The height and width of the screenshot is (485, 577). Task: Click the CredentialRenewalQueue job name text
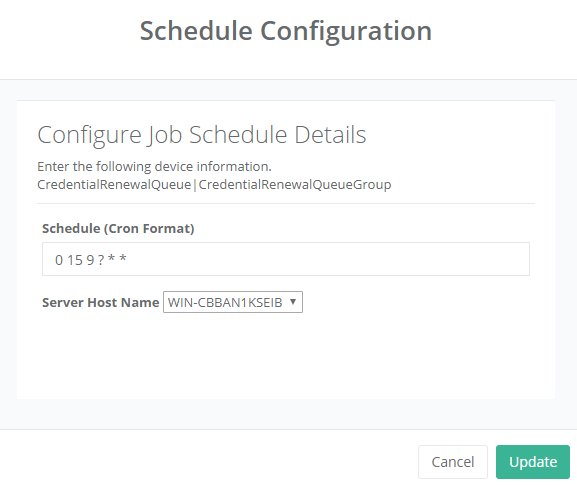pos(114,184)
